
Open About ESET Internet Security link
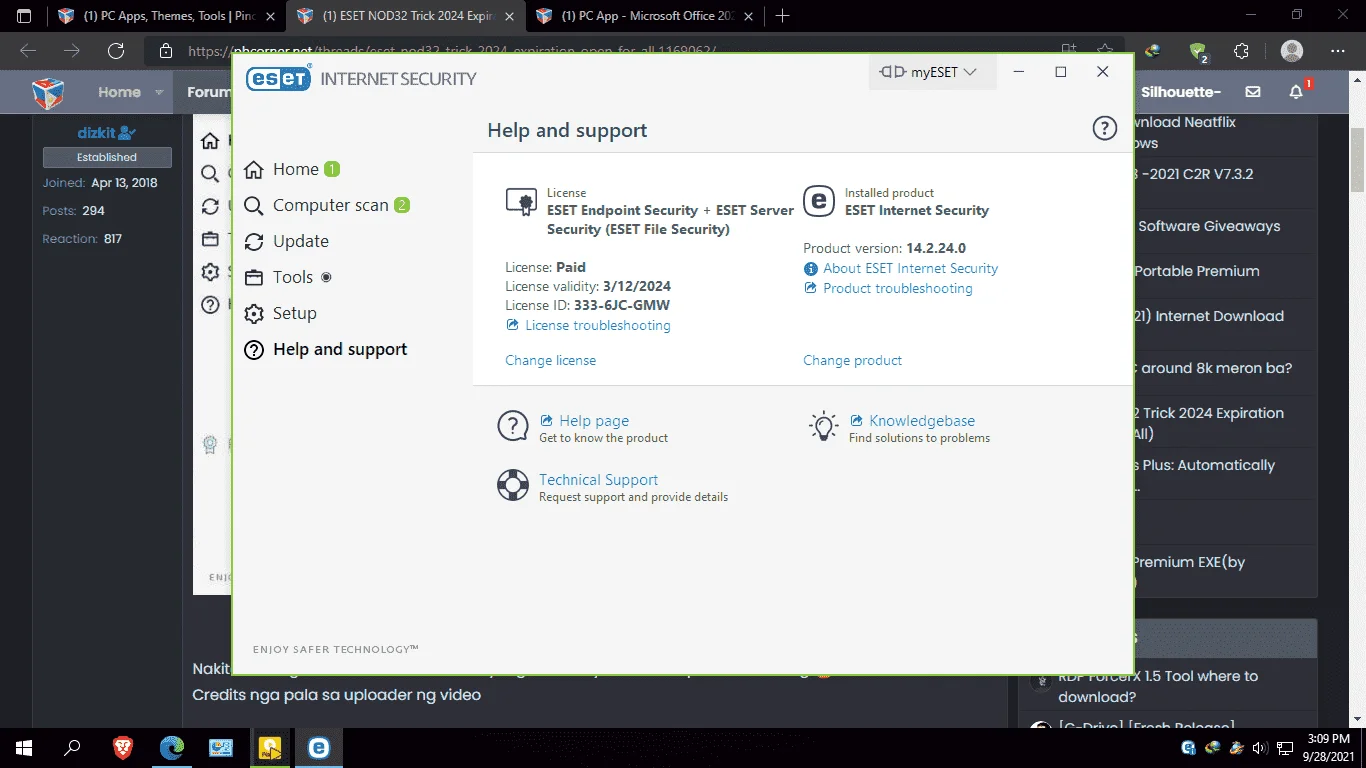pyautogui.click(x=910, y=268)
